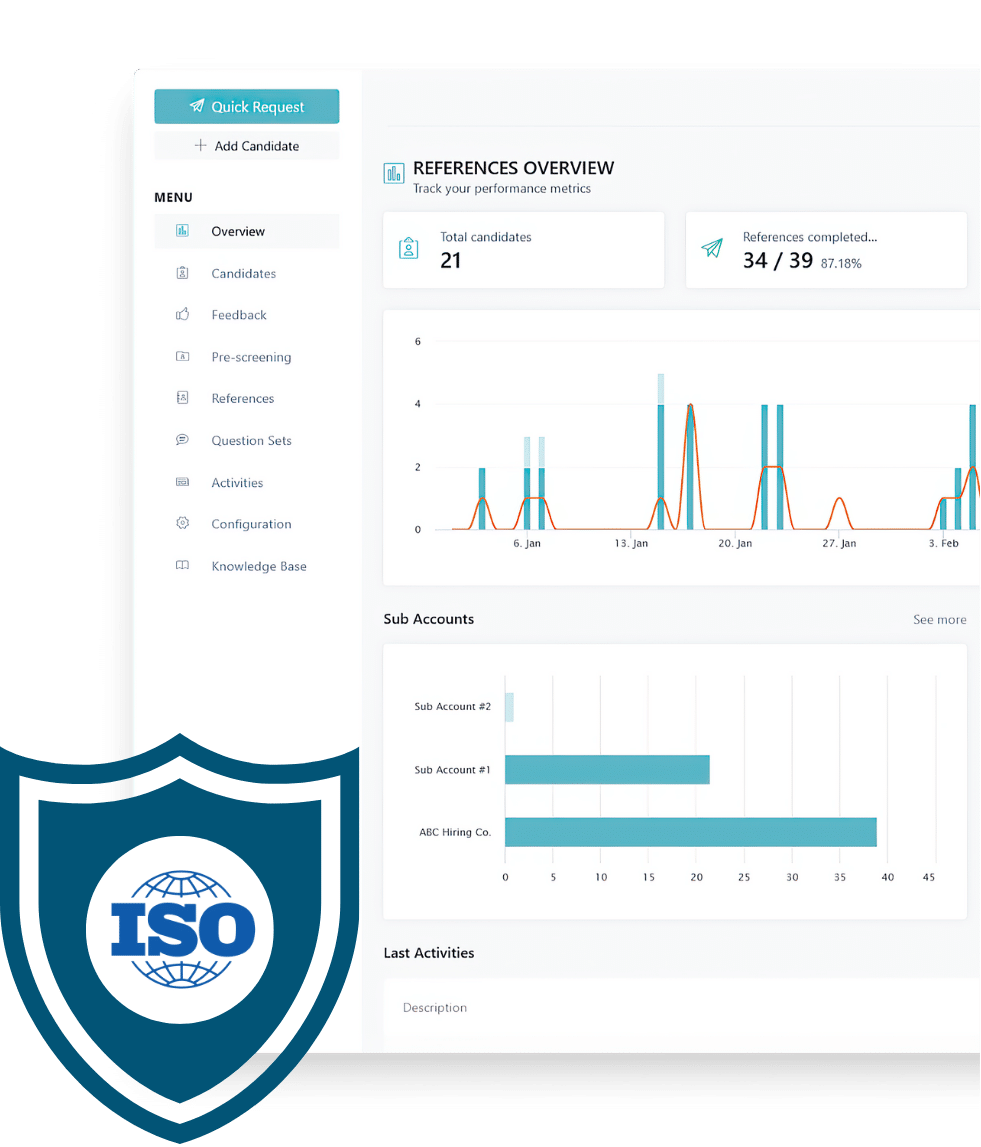This screenshot has height=1147, width=981.
Task: Click the Add Candidate button
Action: pos(247,146)
